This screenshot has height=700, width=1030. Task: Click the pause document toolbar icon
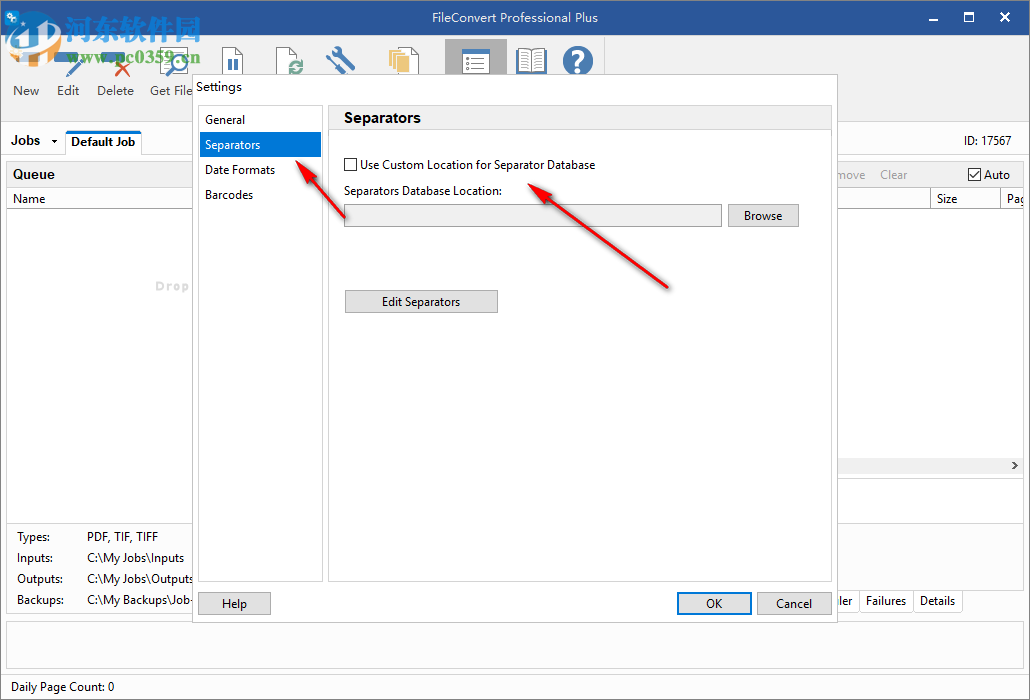[x=232, y=61]
